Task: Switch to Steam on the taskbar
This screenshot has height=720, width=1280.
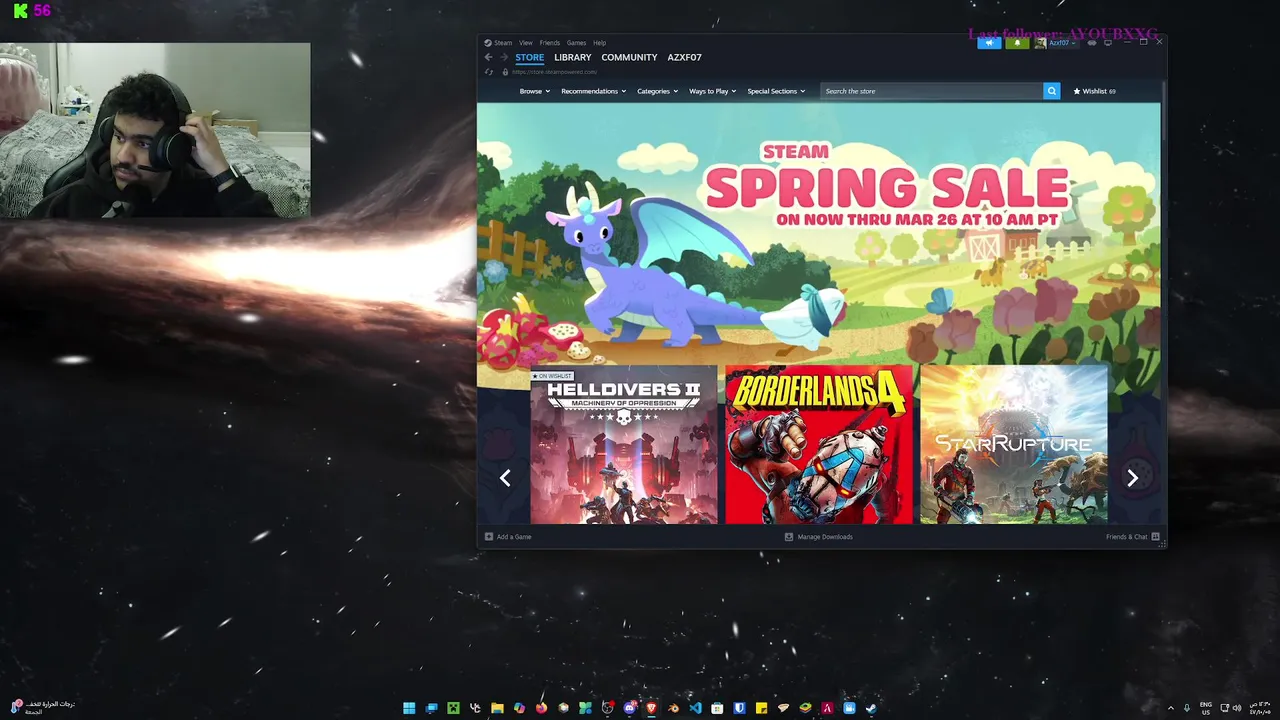Action: click(871, 708)
